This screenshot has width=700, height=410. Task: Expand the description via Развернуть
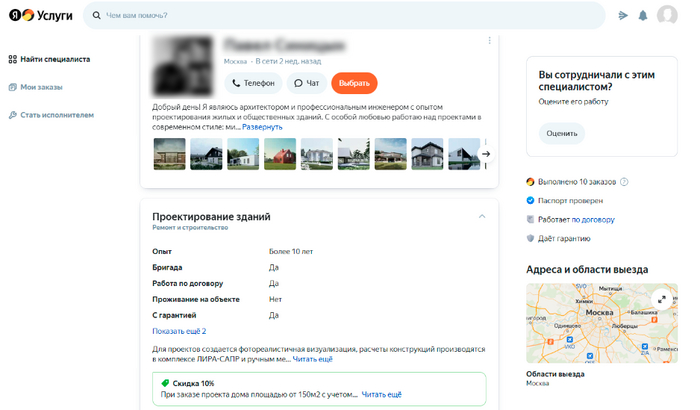point(262,127)
